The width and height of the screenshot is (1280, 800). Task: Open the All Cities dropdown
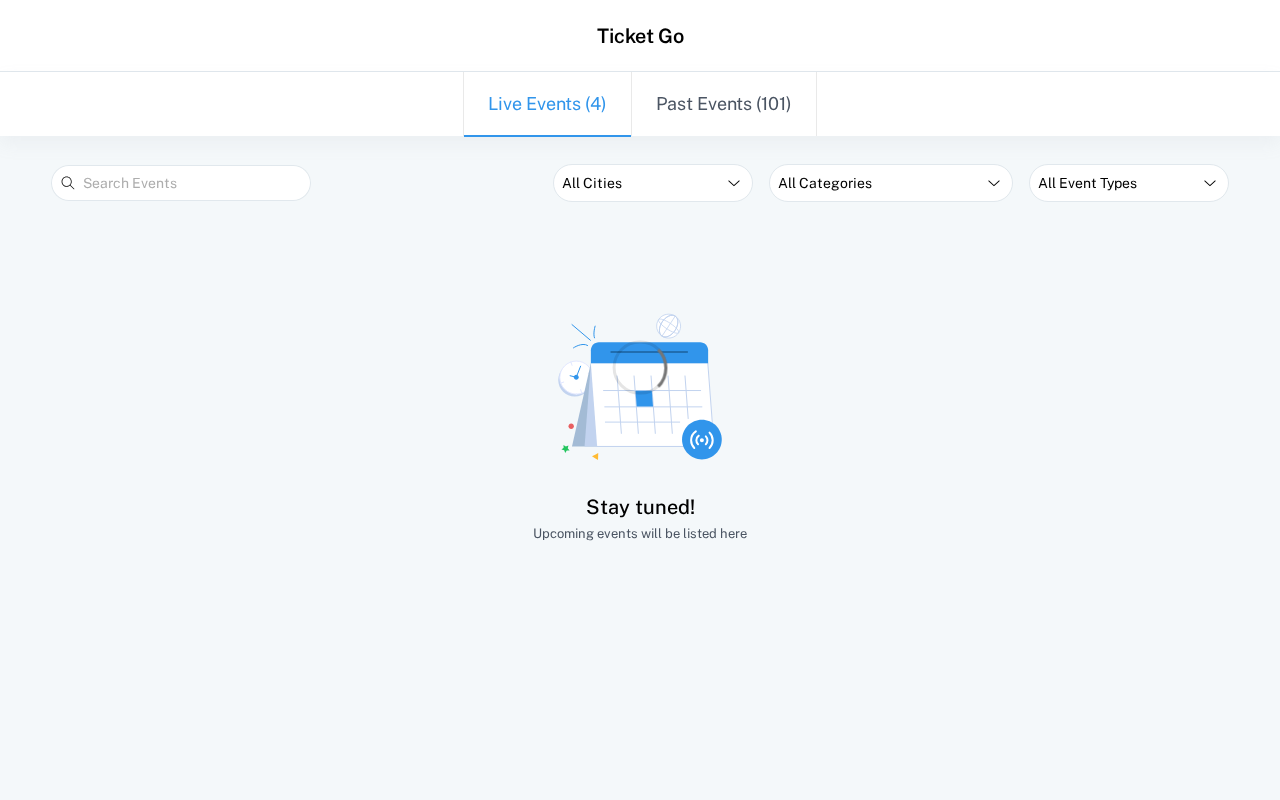pos(652,183)
